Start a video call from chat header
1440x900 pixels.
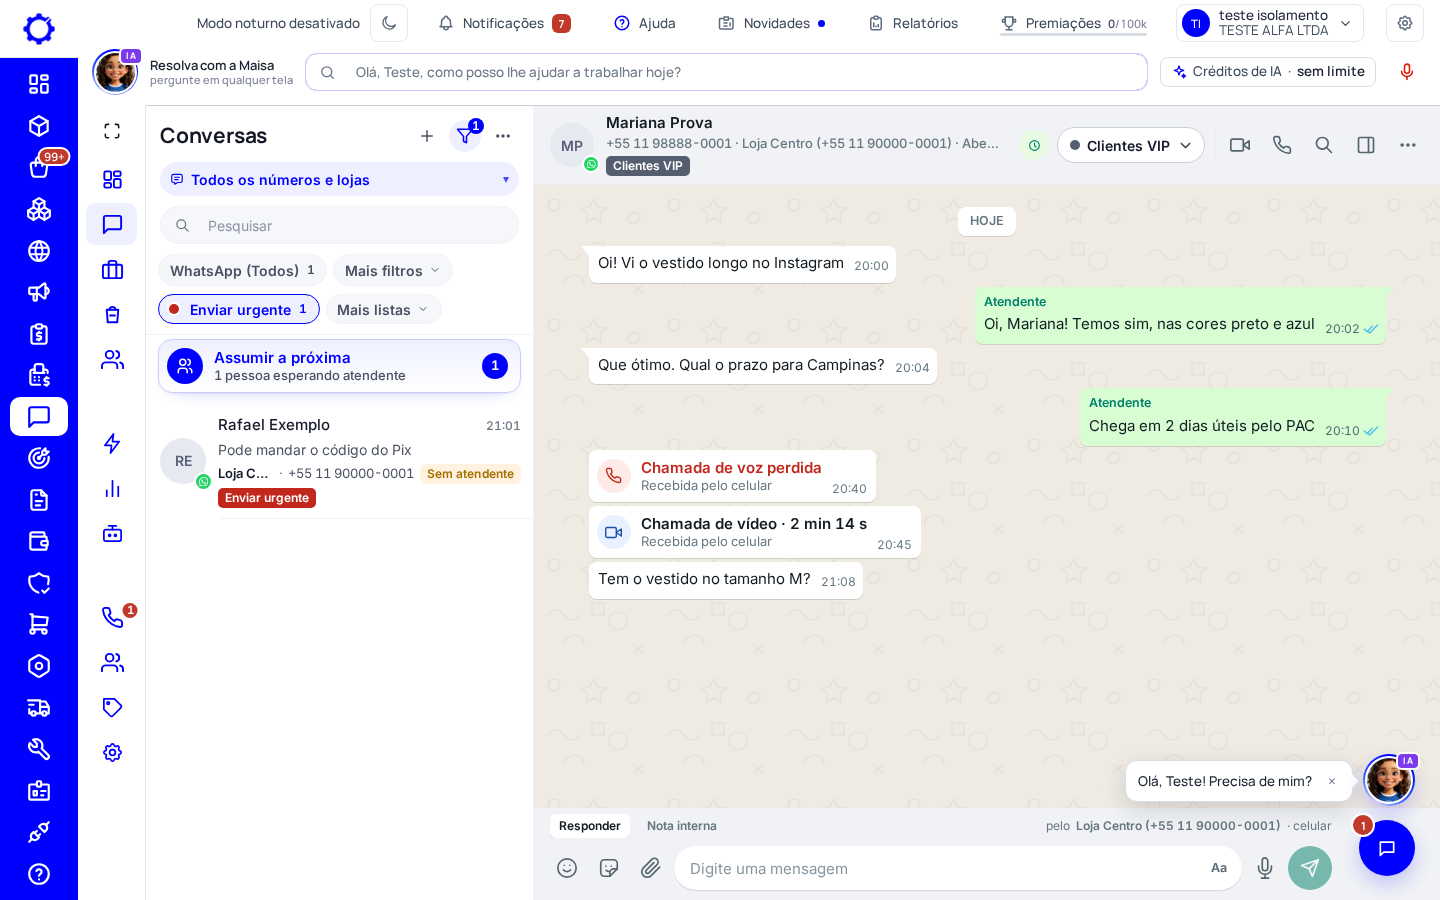pos(1240,145)
